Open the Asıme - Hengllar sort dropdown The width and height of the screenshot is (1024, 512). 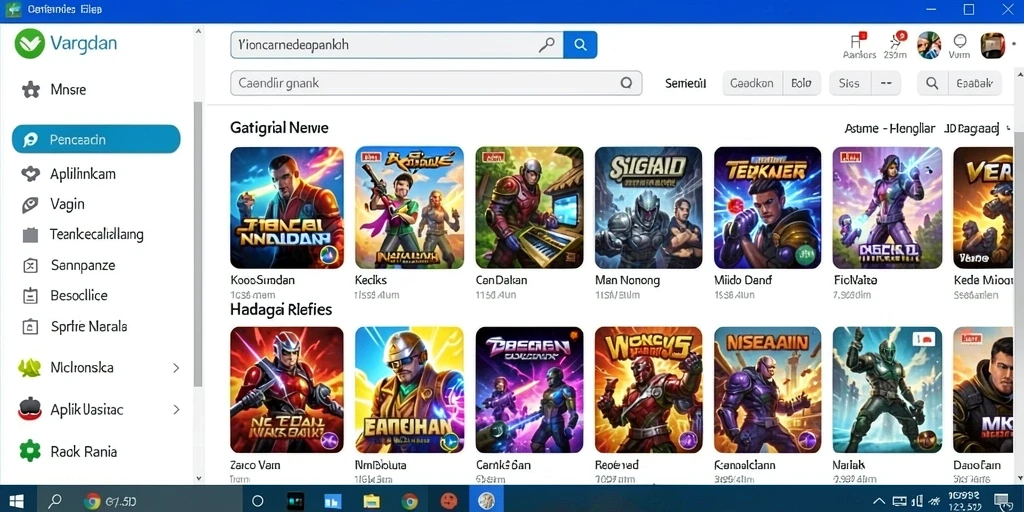click(x=889, y=129)
